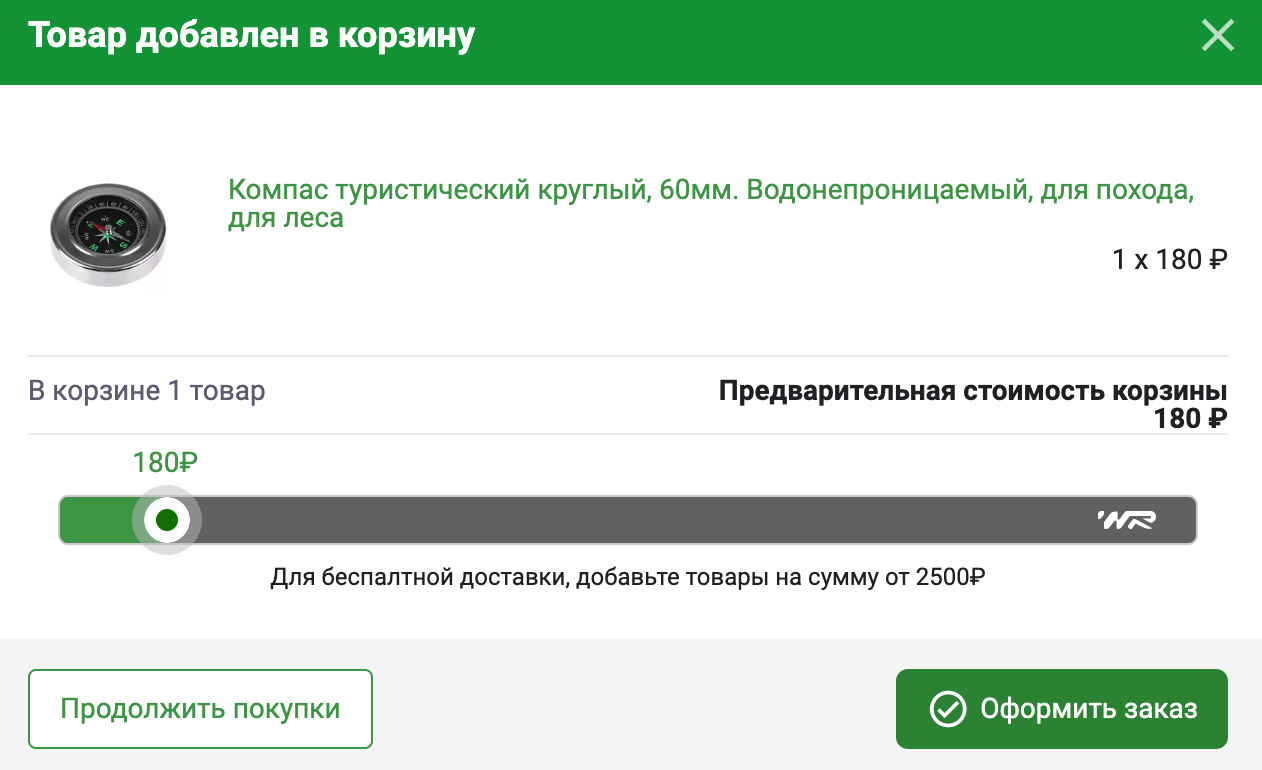1262x770 pixels.
Task: Click the Товар добавлен в корзину title
Action: [251, 36]
